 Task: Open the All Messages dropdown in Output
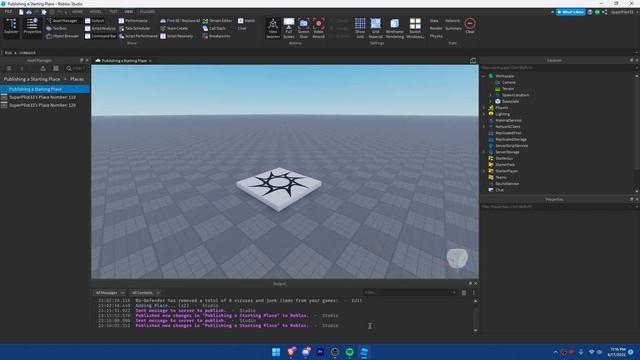point(110,293)
